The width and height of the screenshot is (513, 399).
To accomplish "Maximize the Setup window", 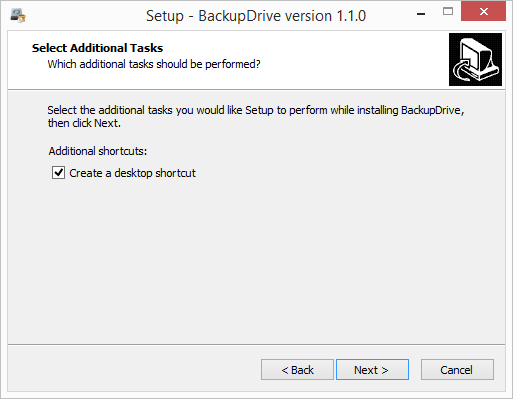I will pyautogui.click(x=448, y=12).
